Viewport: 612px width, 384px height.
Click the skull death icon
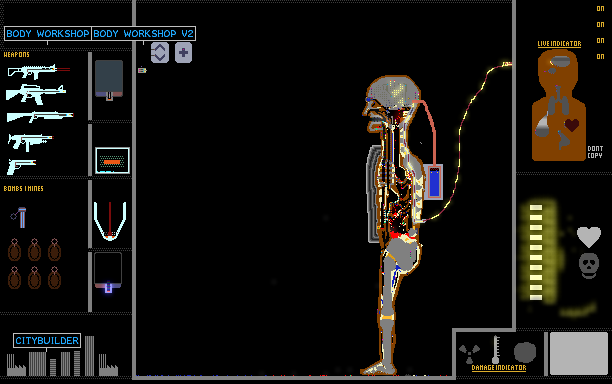pos(589,266)
